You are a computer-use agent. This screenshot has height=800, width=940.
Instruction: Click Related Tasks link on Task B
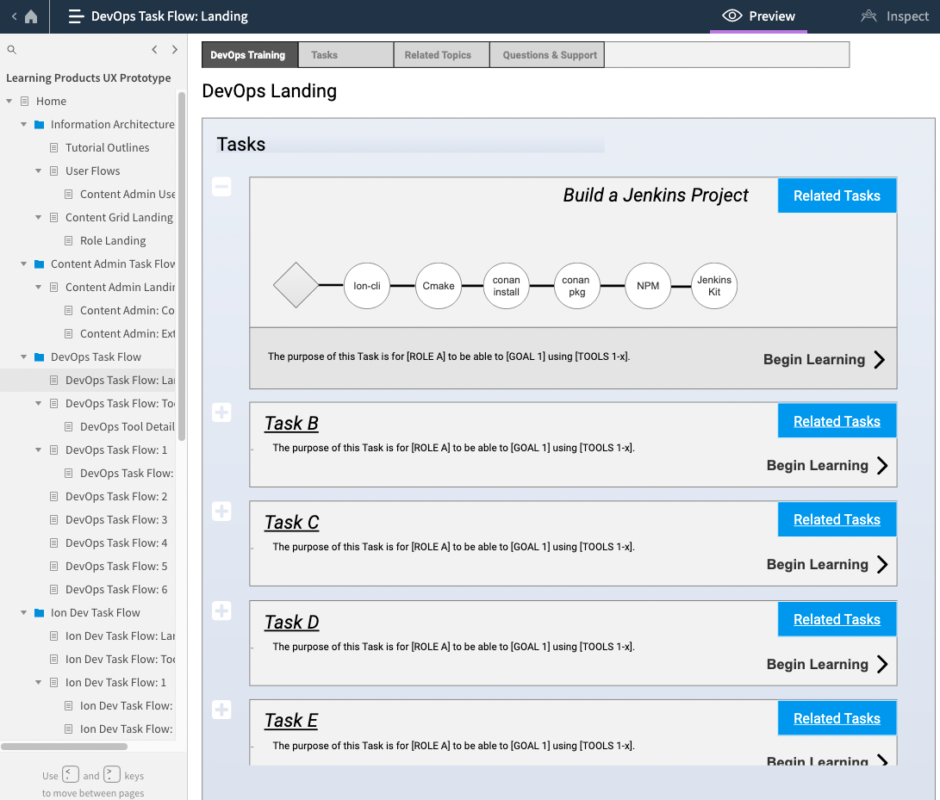[x=837, y=421]
